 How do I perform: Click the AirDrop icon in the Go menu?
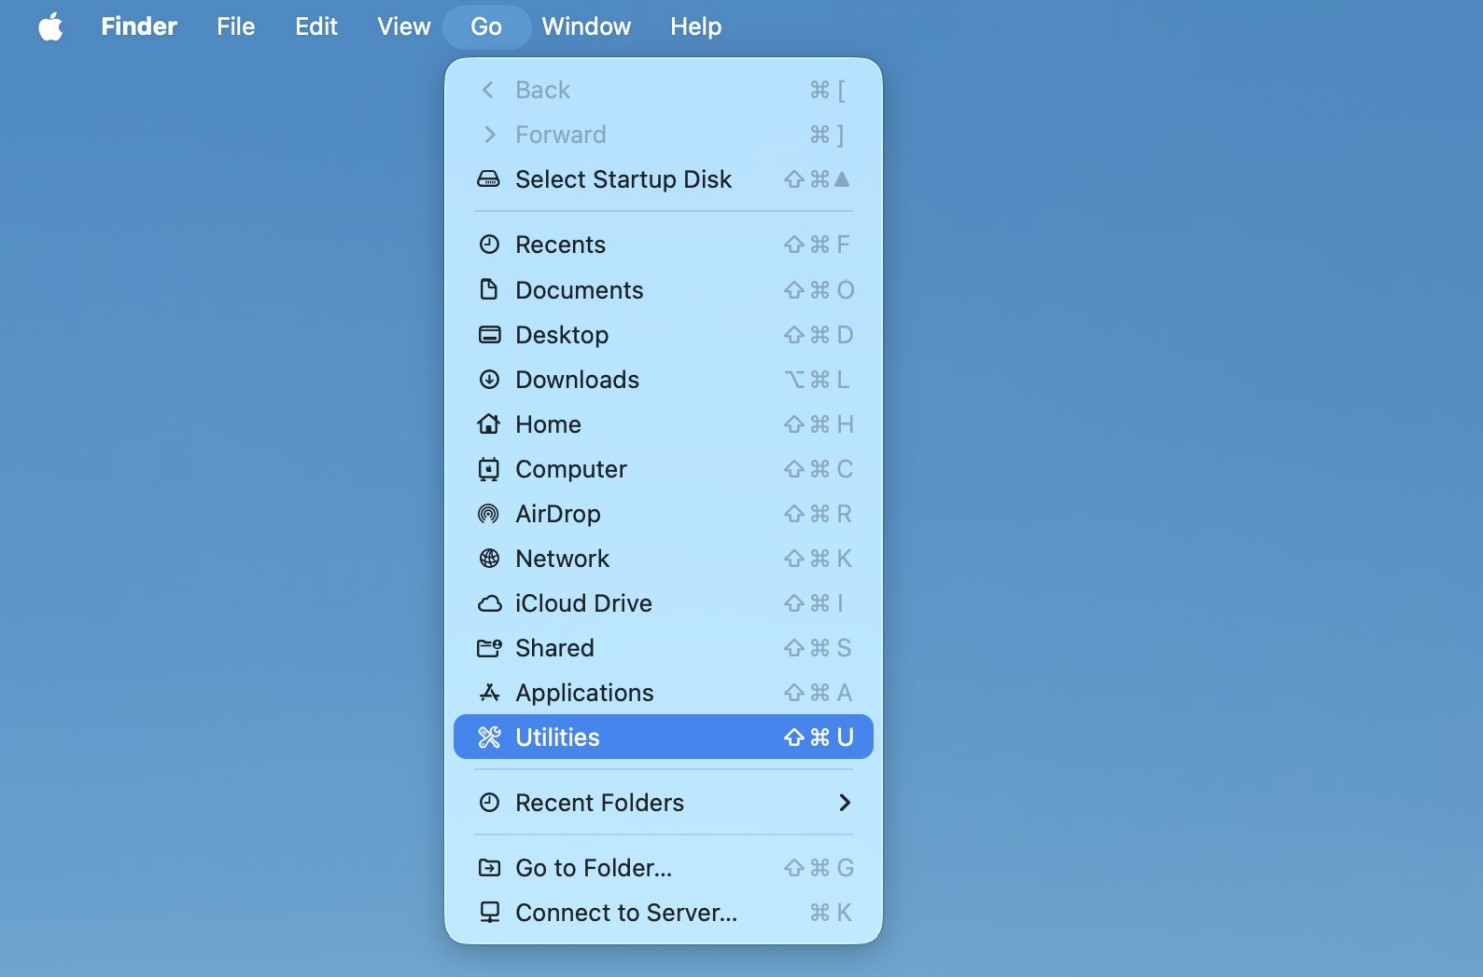tap(489, 513)
